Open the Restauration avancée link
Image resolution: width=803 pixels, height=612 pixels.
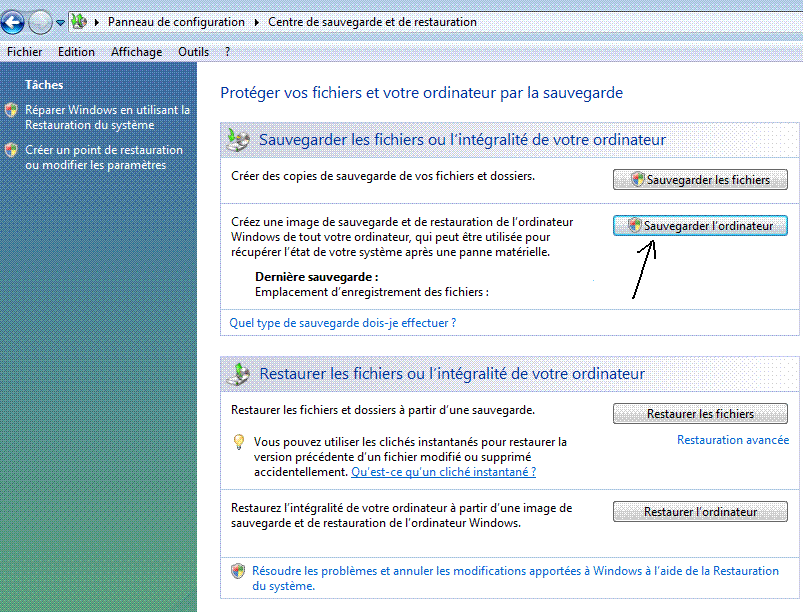[733, 440]
